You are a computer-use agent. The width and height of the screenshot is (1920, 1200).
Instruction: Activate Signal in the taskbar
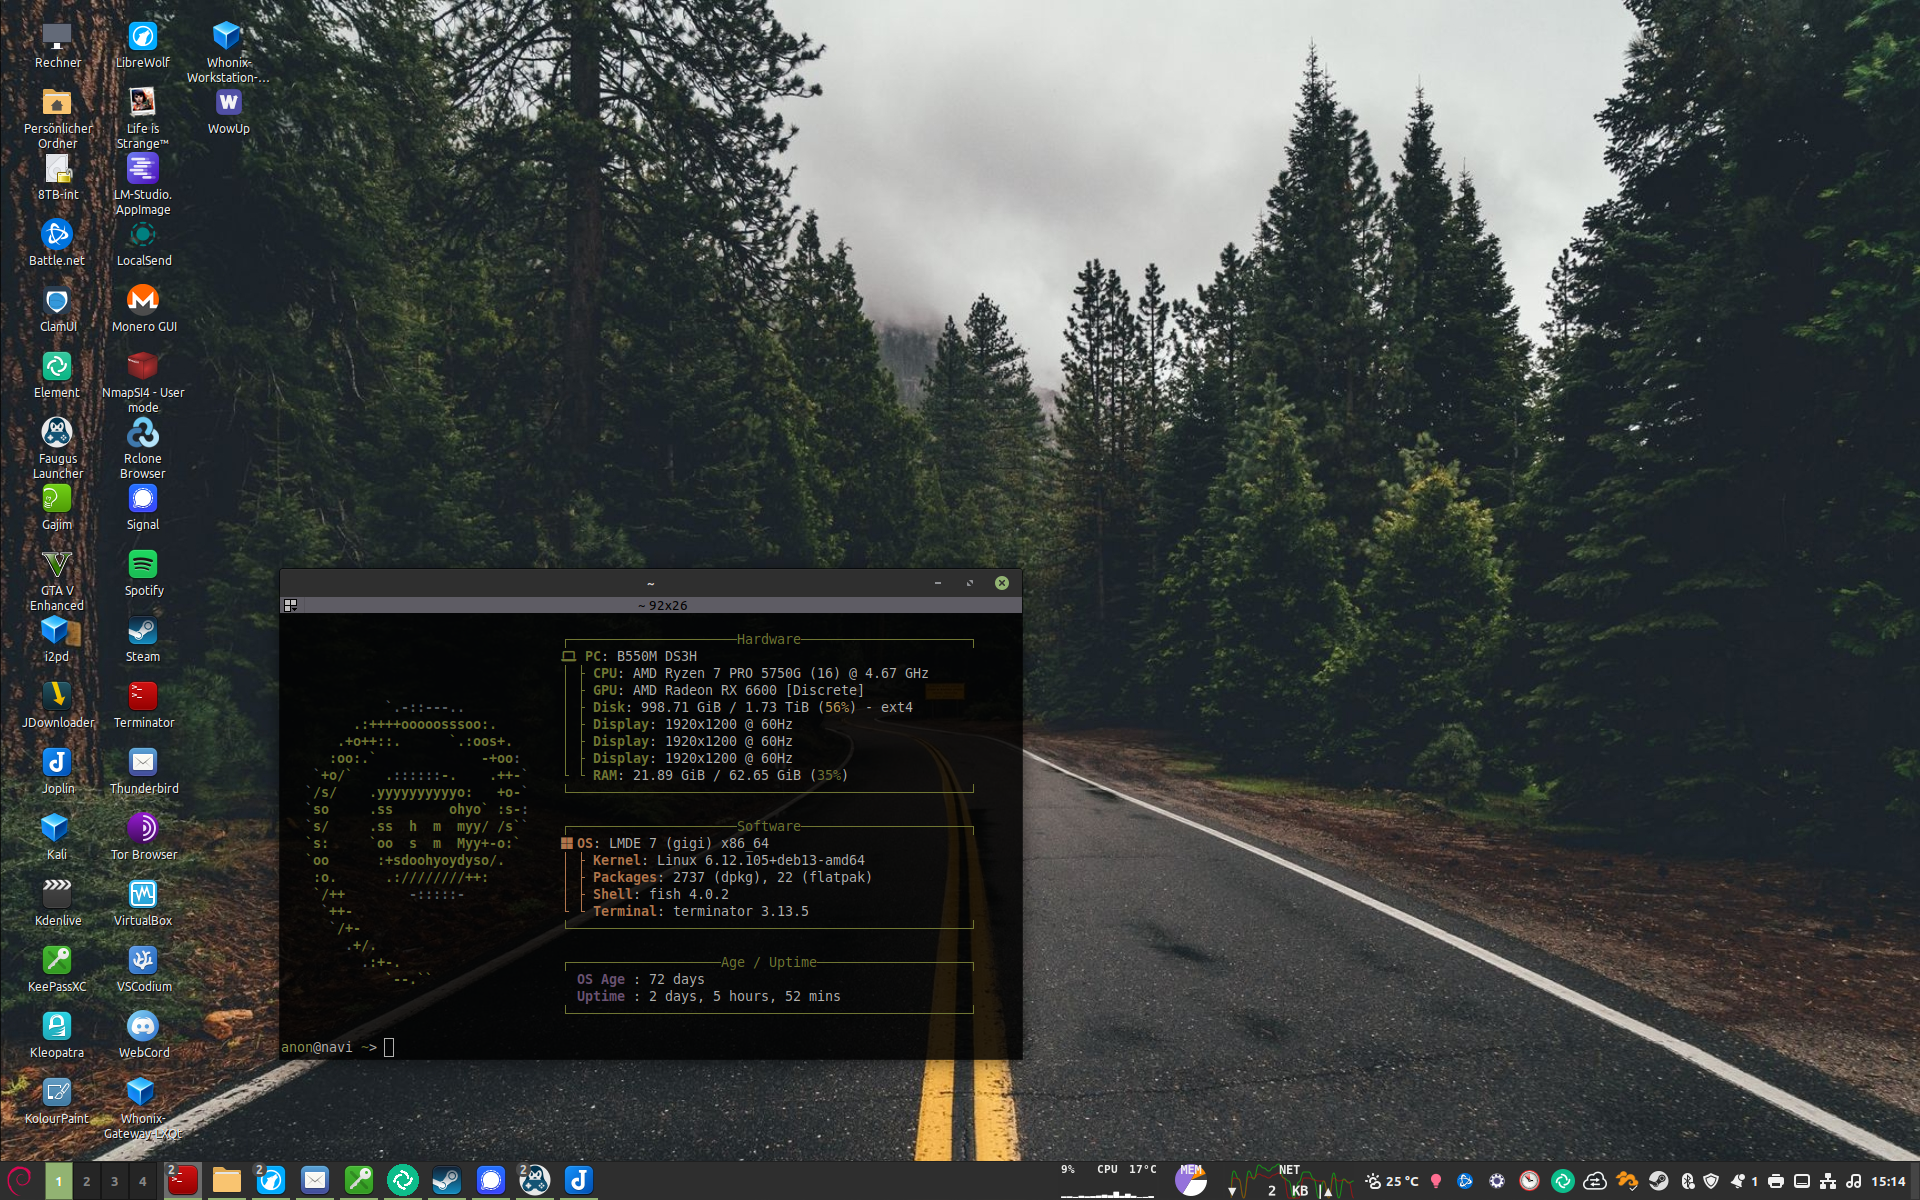(x=491, y=1181)
